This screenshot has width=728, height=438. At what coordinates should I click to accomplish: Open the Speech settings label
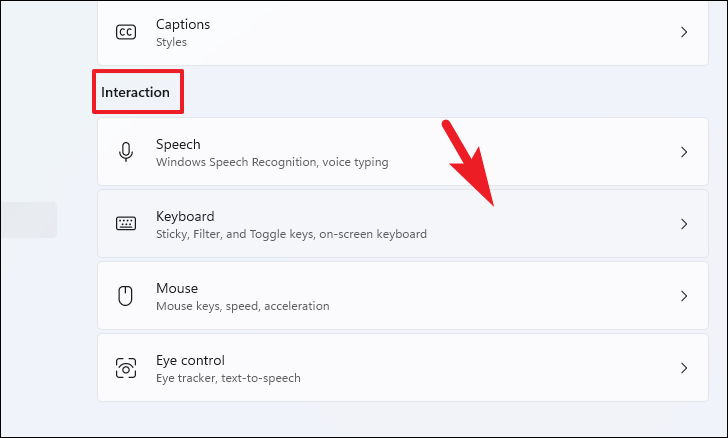(178, 144)
